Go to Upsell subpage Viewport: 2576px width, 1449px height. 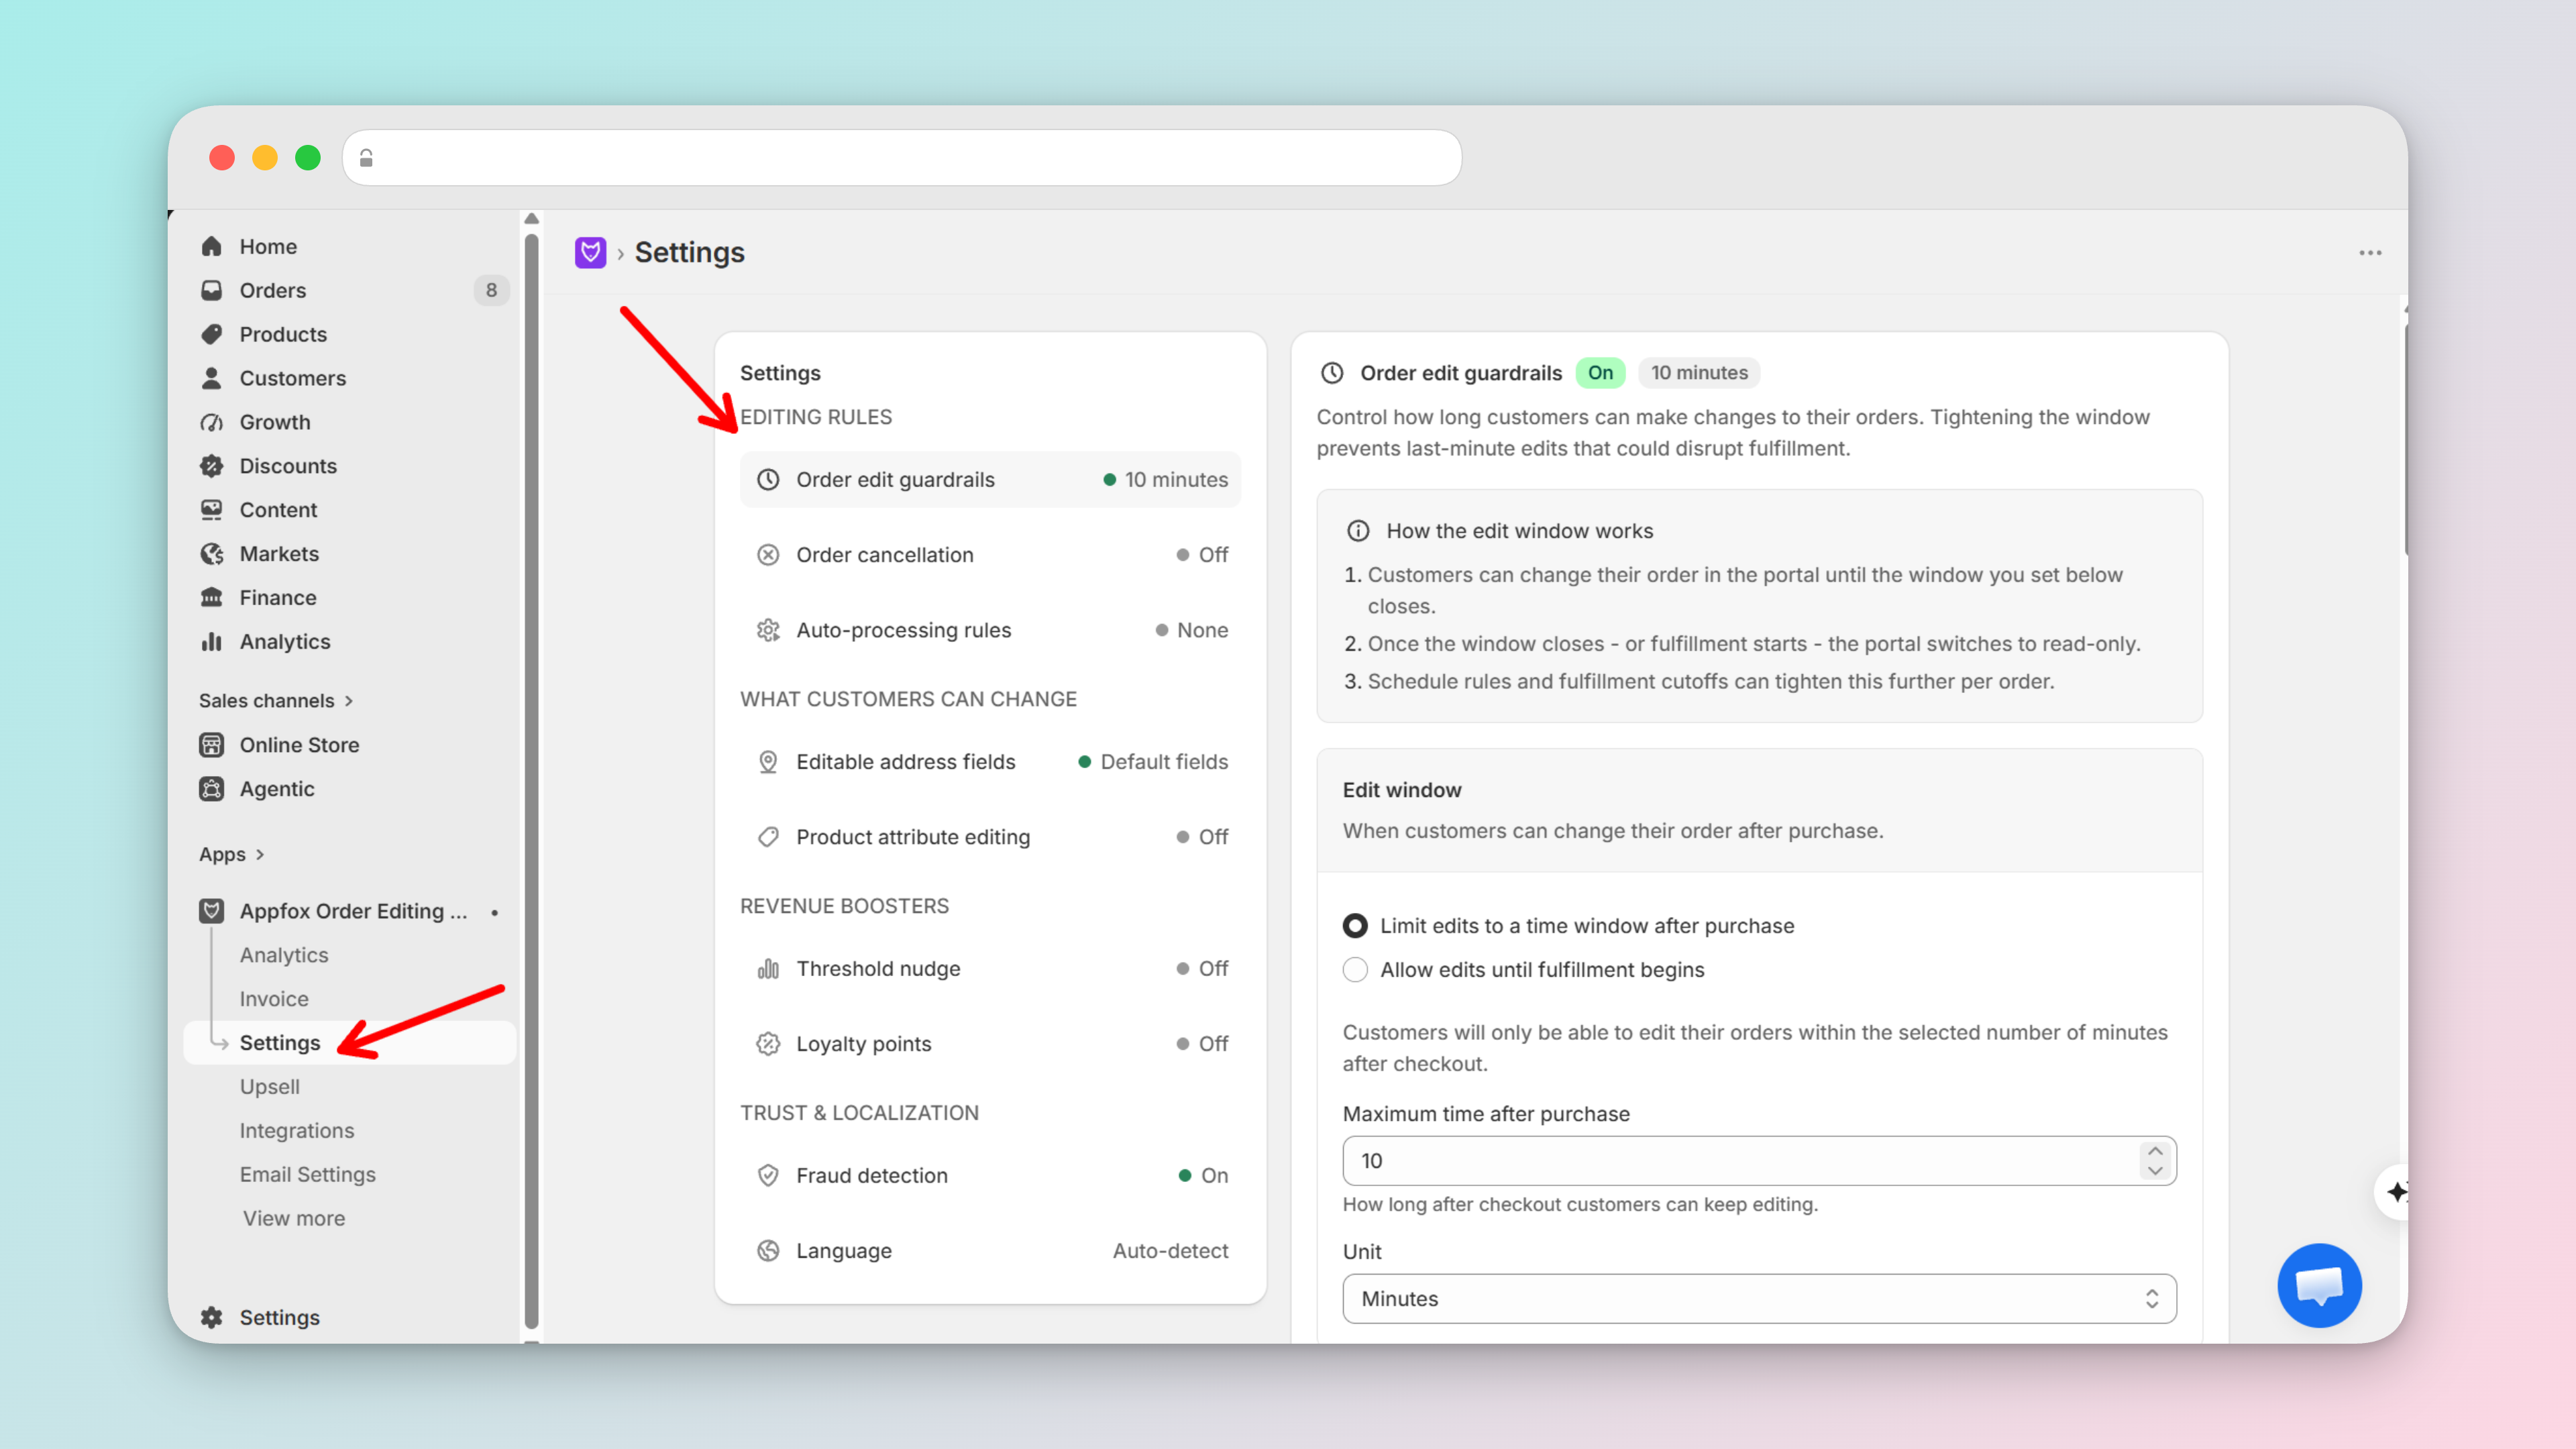coord(270,1087)
